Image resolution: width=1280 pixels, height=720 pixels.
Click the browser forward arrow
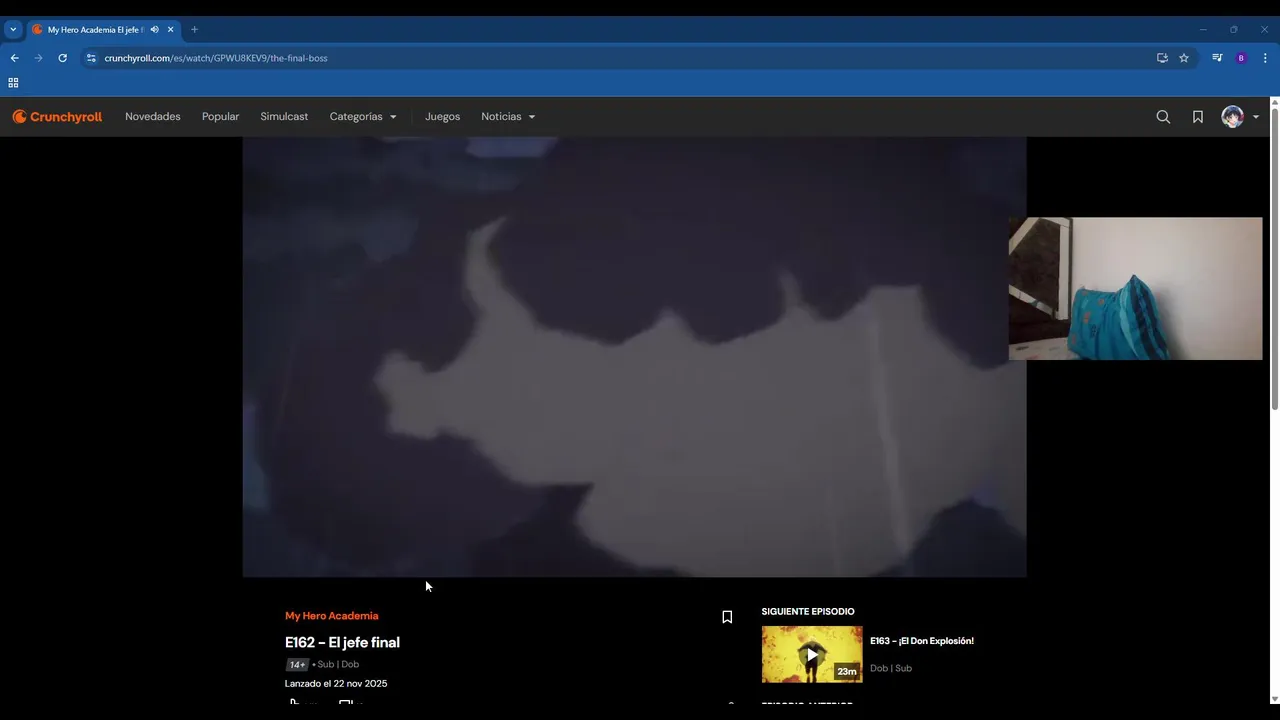tap(38, 58)
